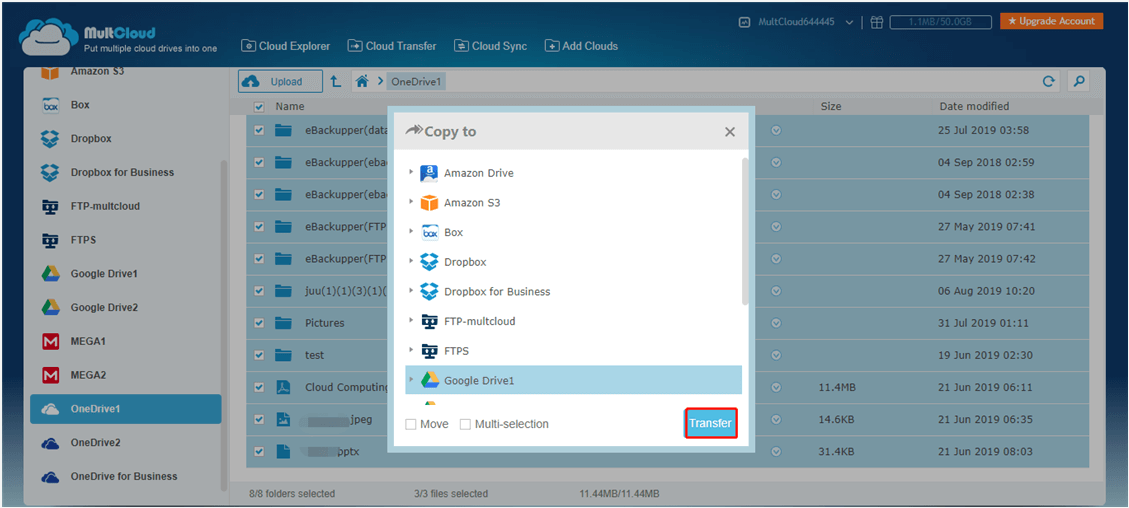
Task: Sort by Date modified column header
Action: [x=973, y=106]
